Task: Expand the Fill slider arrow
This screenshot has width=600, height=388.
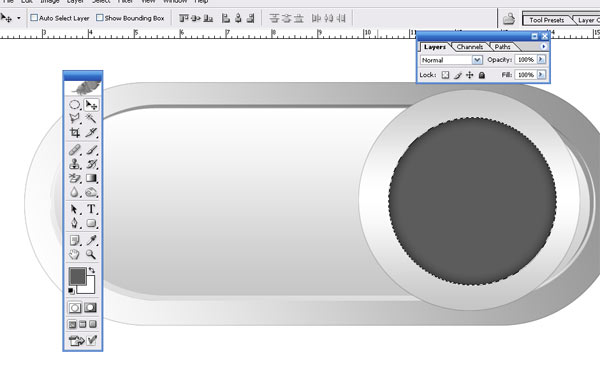Action: 541,75
